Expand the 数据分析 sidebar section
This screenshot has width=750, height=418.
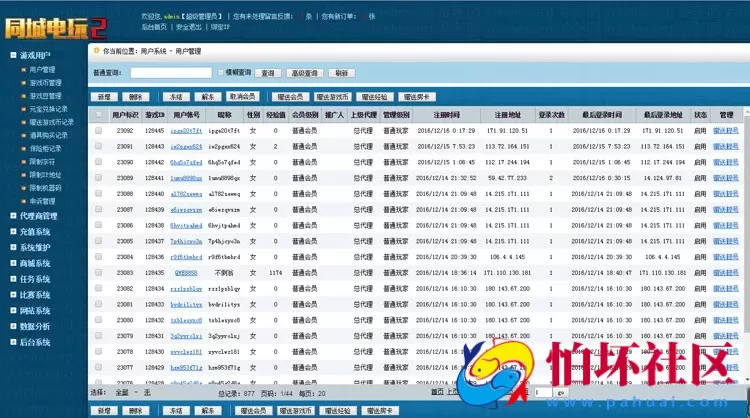click(x=13, y=327)
